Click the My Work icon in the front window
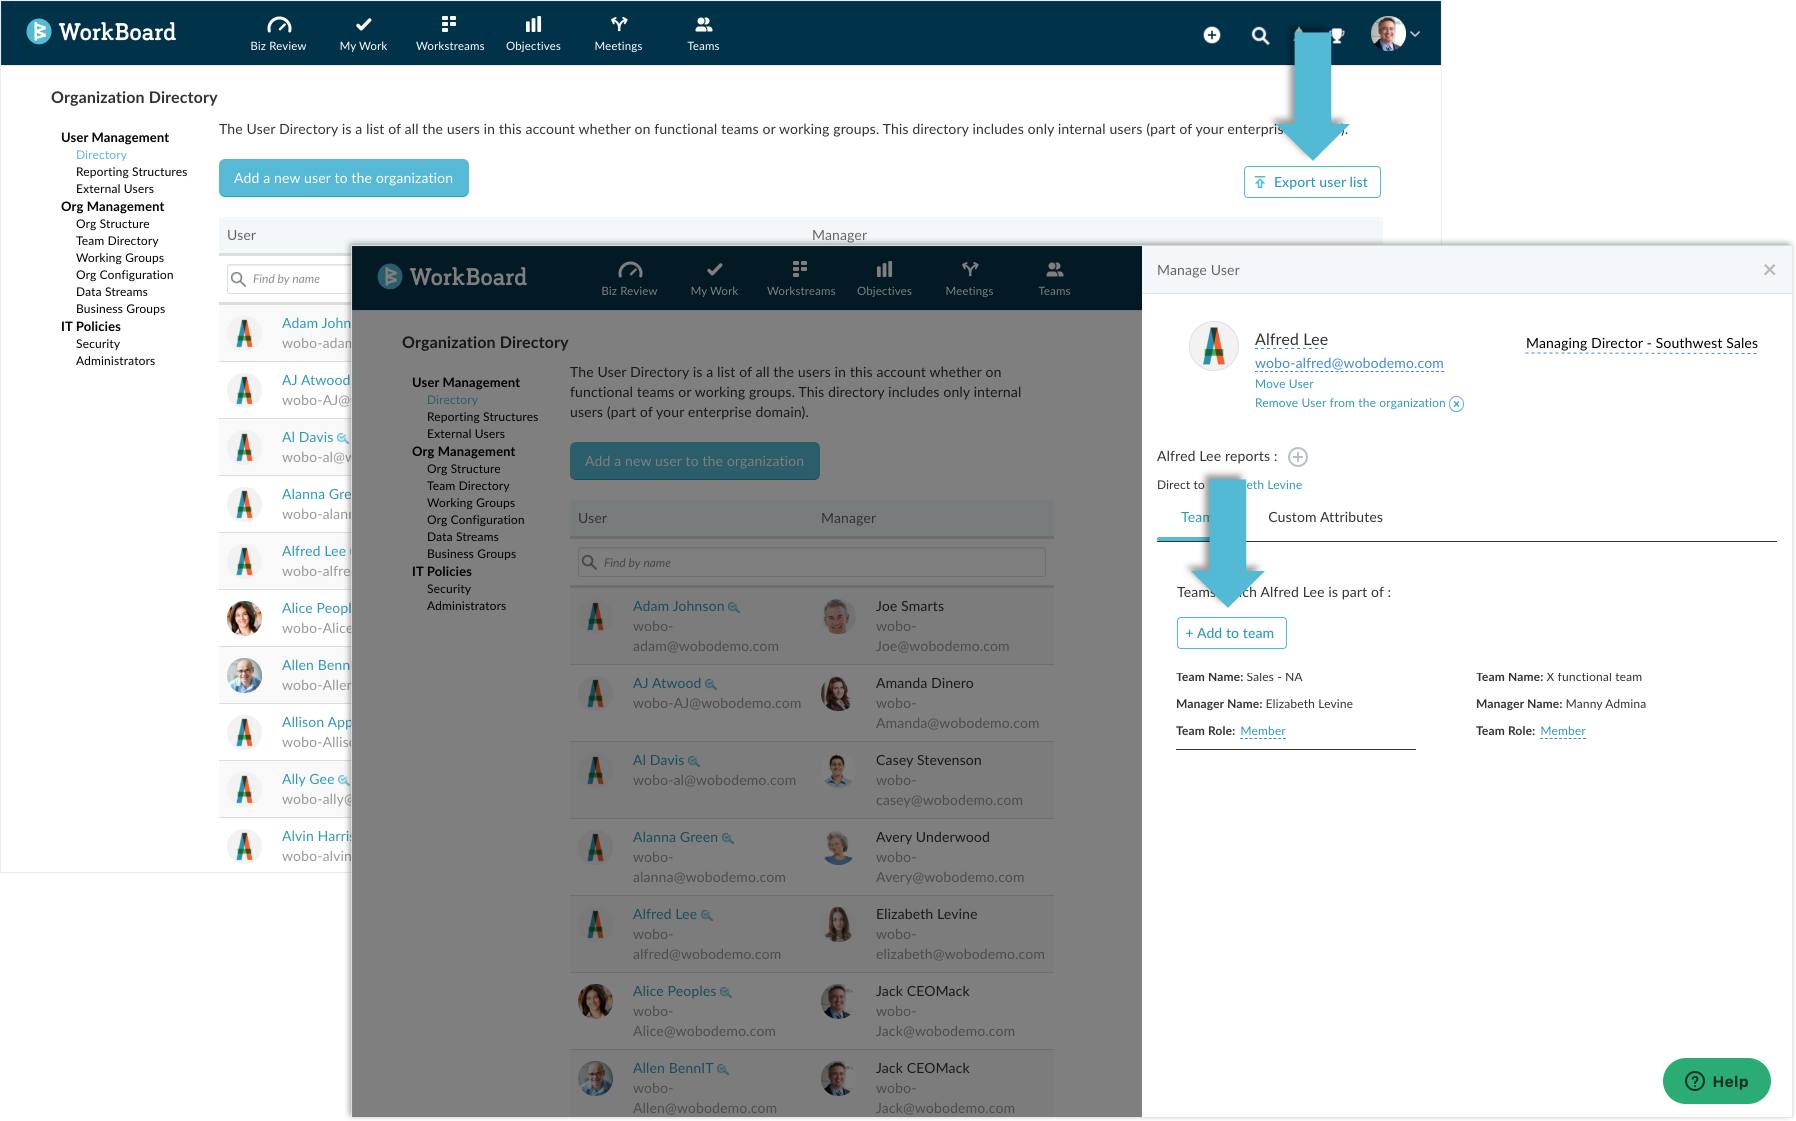 click(714, 269)
